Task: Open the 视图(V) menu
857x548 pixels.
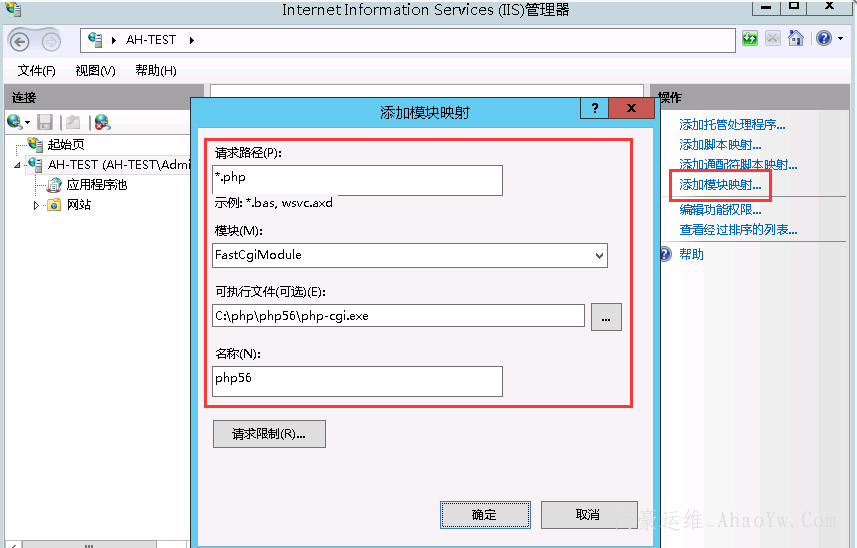Action: pos(95,70)
